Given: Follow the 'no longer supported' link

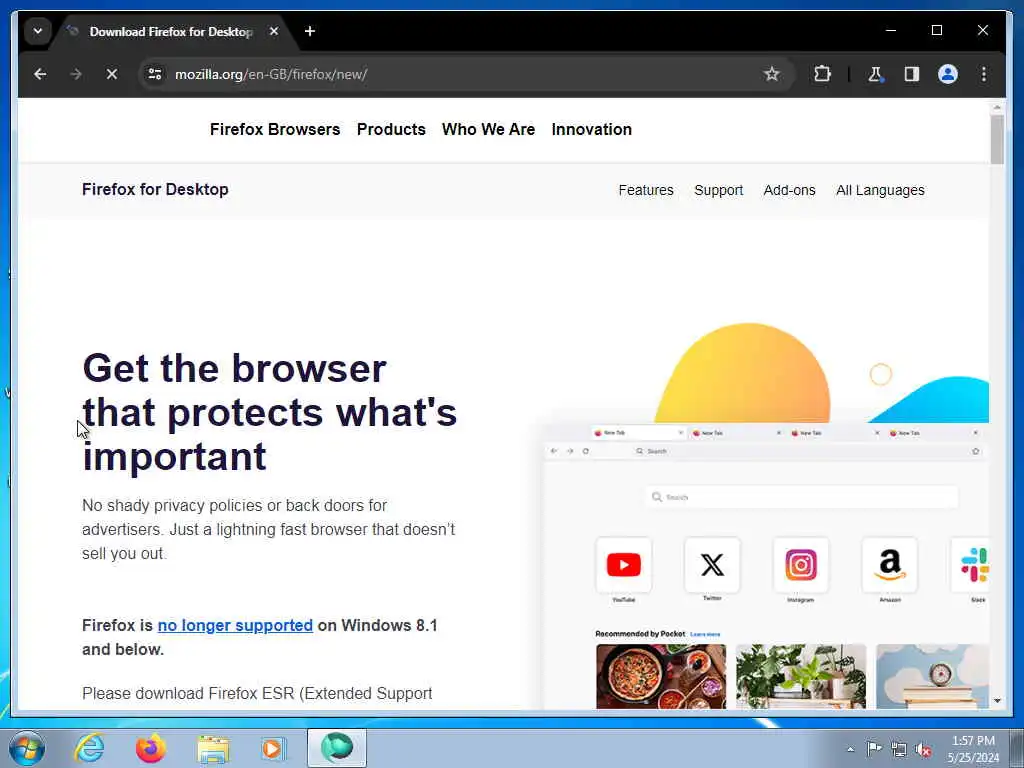Looking at the screenshot, I should [x=235, y=625].
